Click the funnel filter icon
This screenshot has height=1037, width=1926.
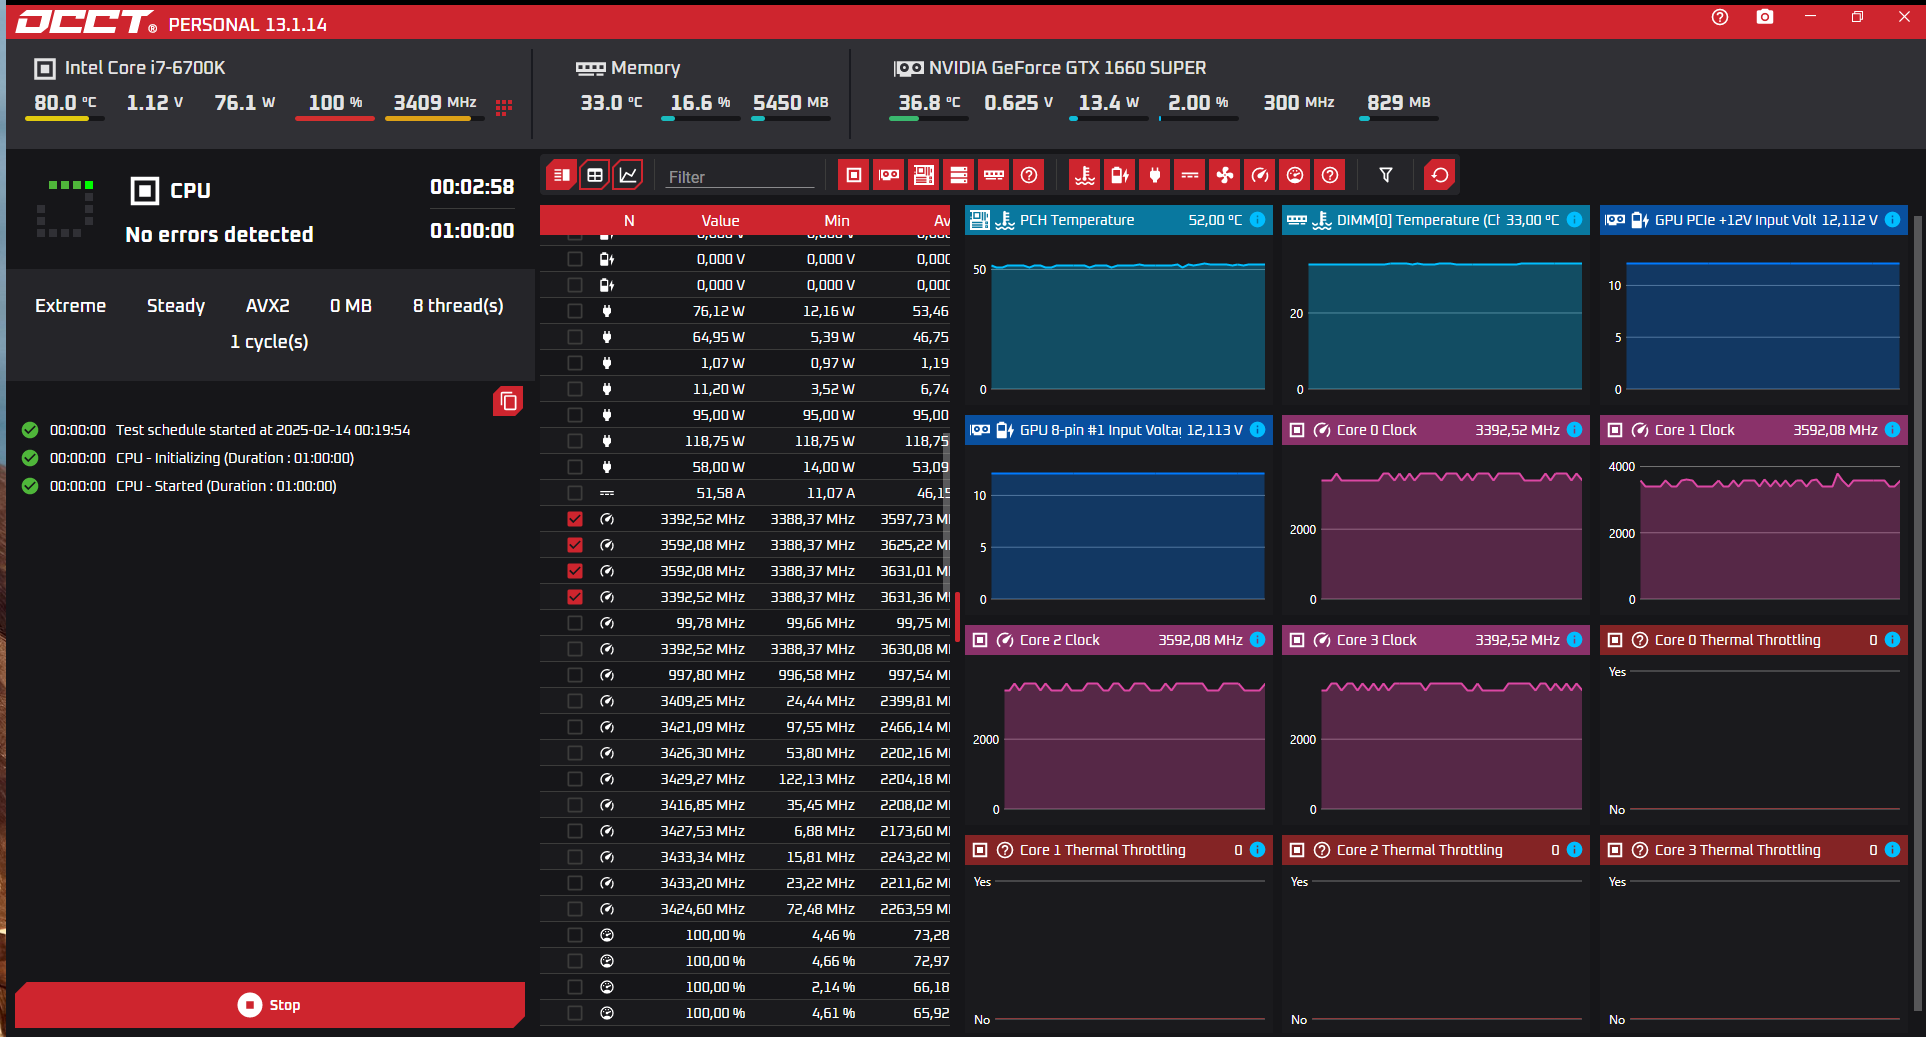(1386, 175)
